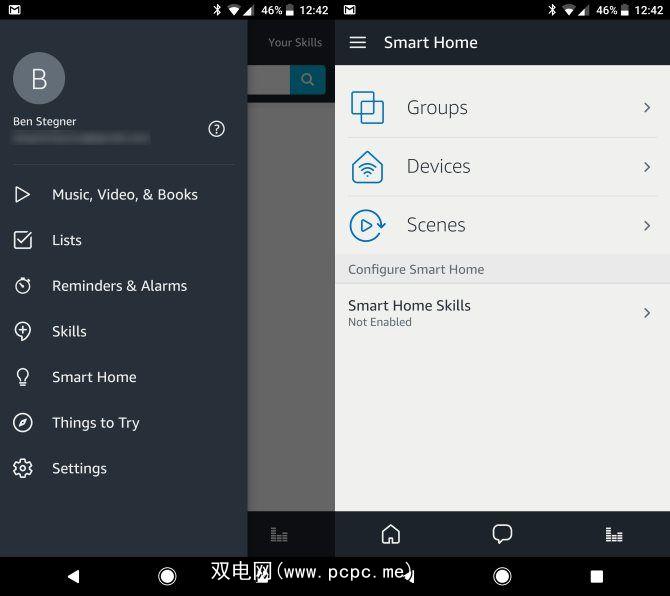Click the skills search input field
The height and width of the screenshot is (596, 670).
click(x=268, y=79)
